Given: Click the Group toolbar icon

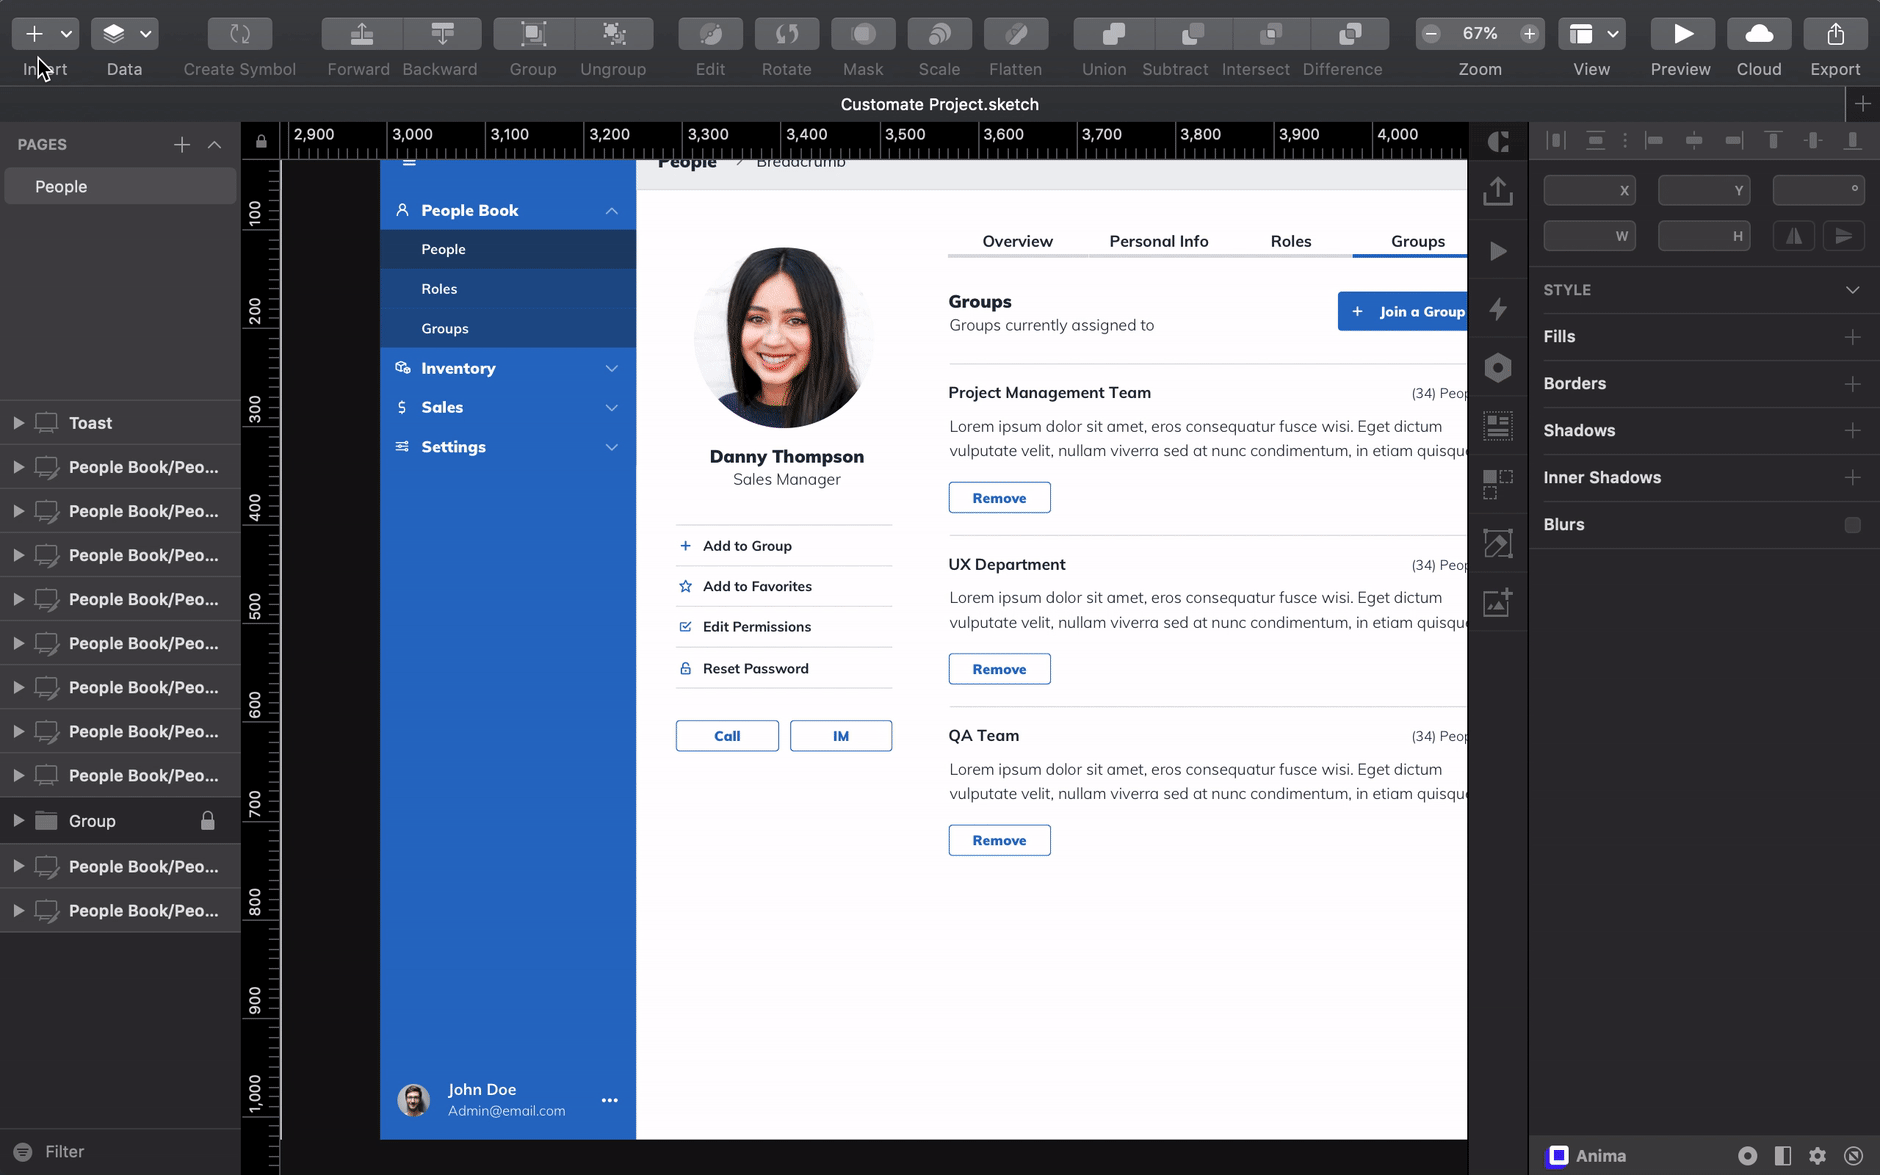Looking at the screenshot, I should [x=534, y=34].
